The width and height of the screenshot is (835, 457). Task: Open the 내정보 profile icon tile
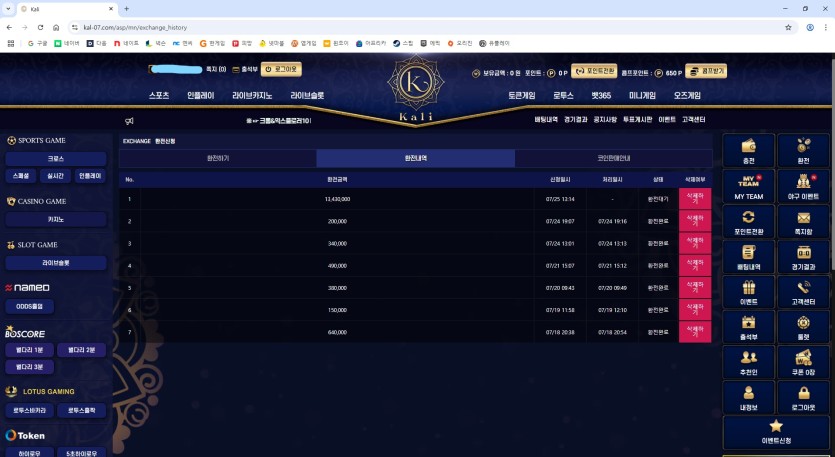click(x=748, y=392)
